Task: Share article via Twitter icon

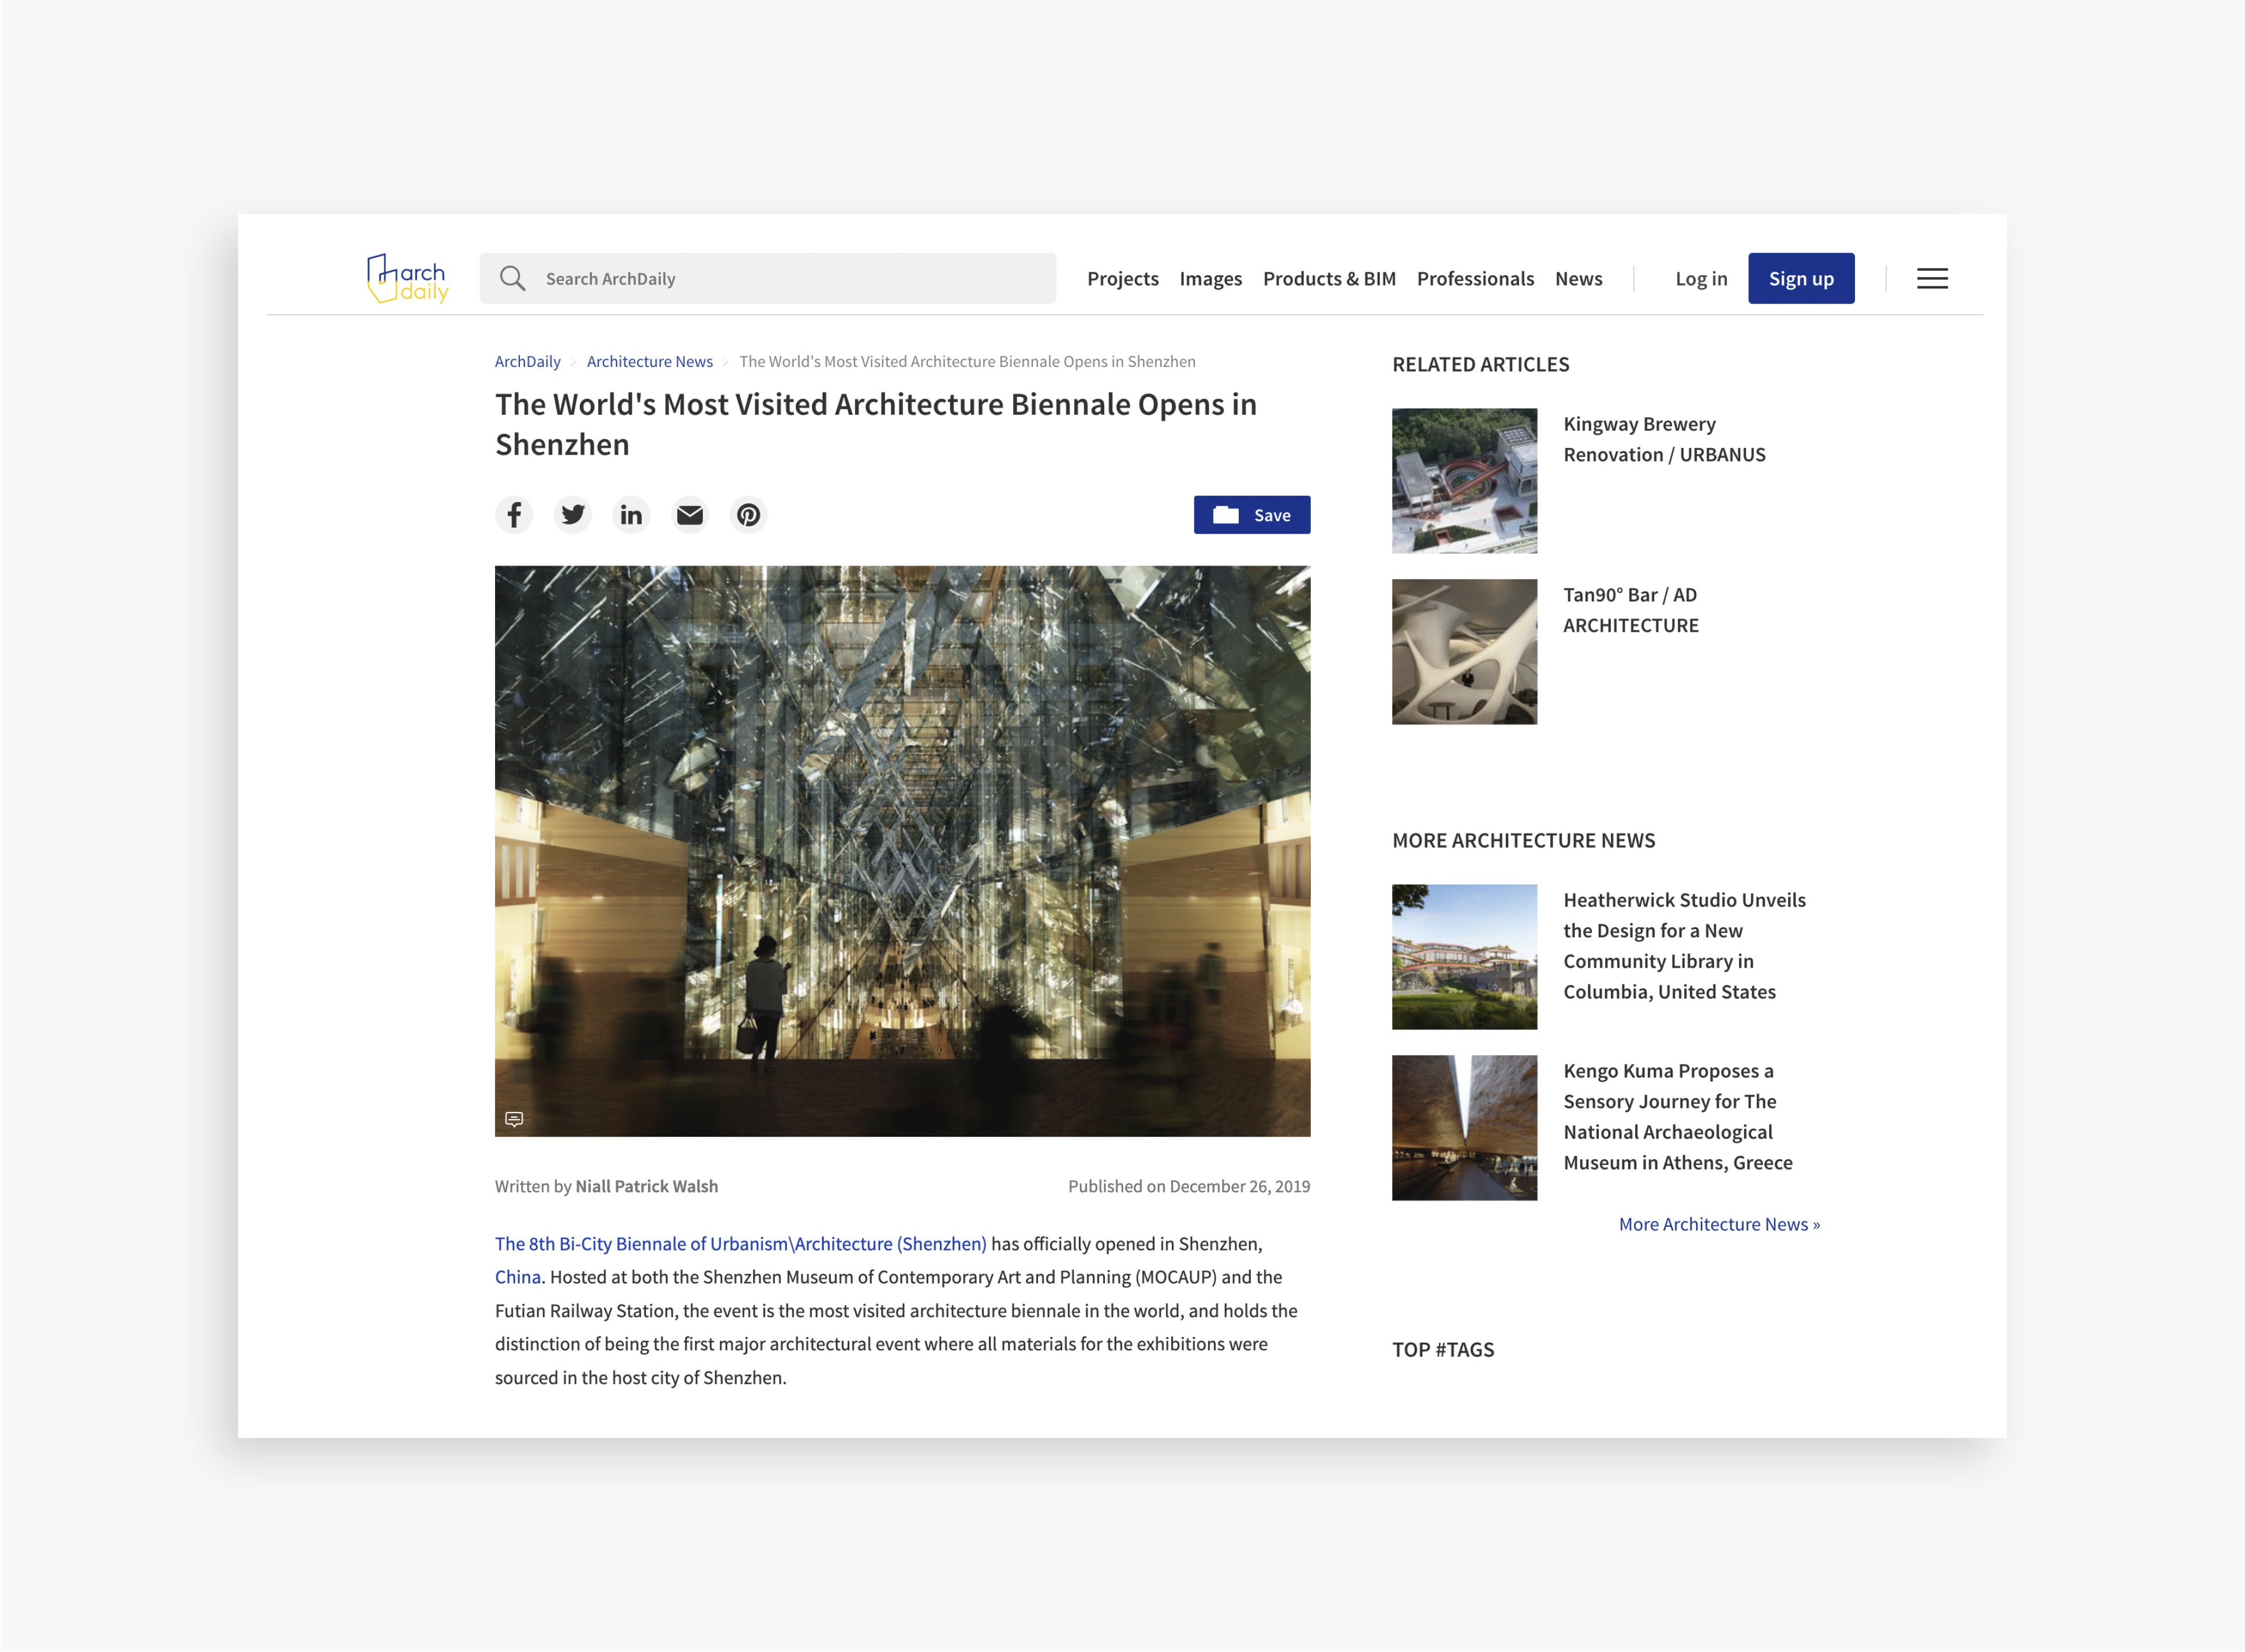Action: [x=573, y=515]
